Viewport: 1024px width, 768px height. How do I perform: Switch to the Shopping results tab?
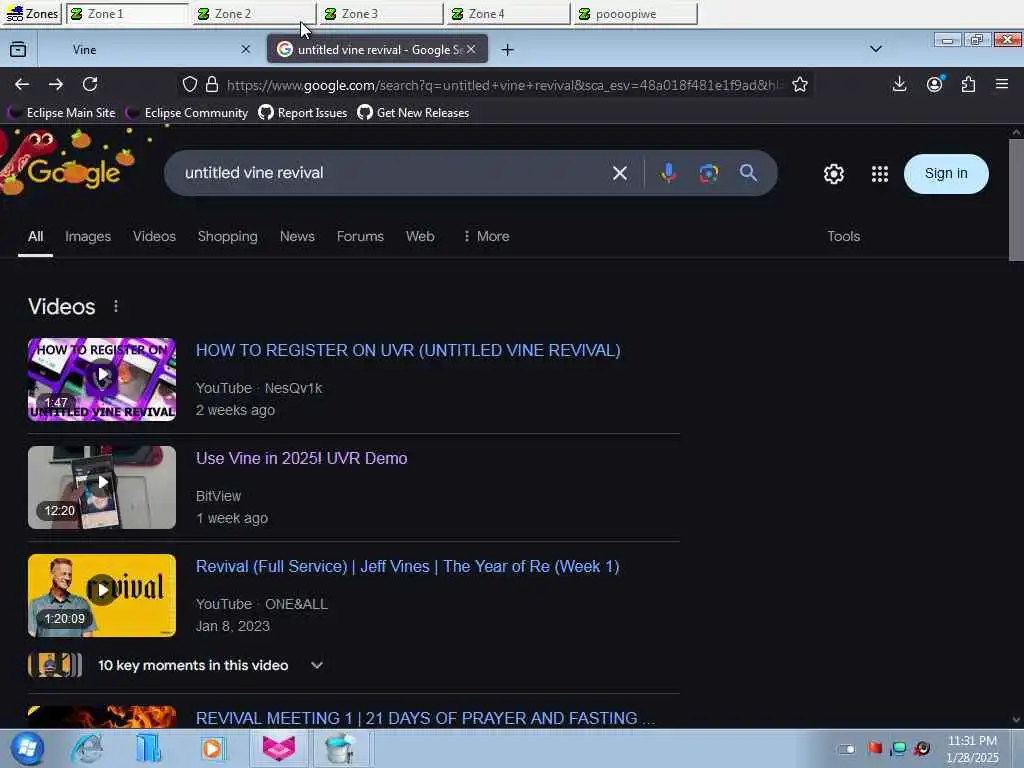(x=227, y=236)
